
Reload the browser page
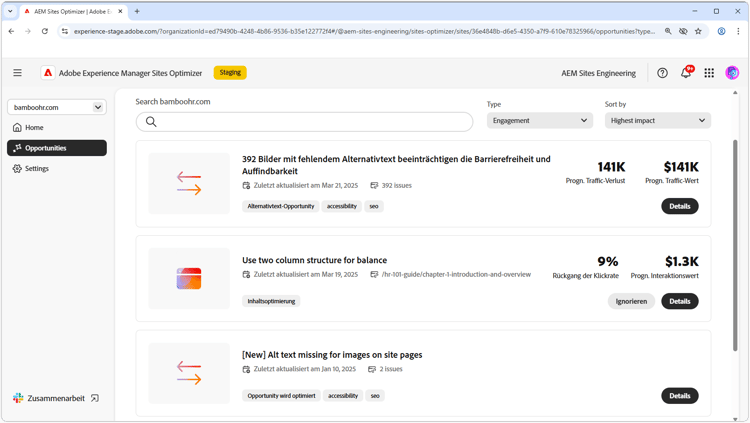coord(44,31)
